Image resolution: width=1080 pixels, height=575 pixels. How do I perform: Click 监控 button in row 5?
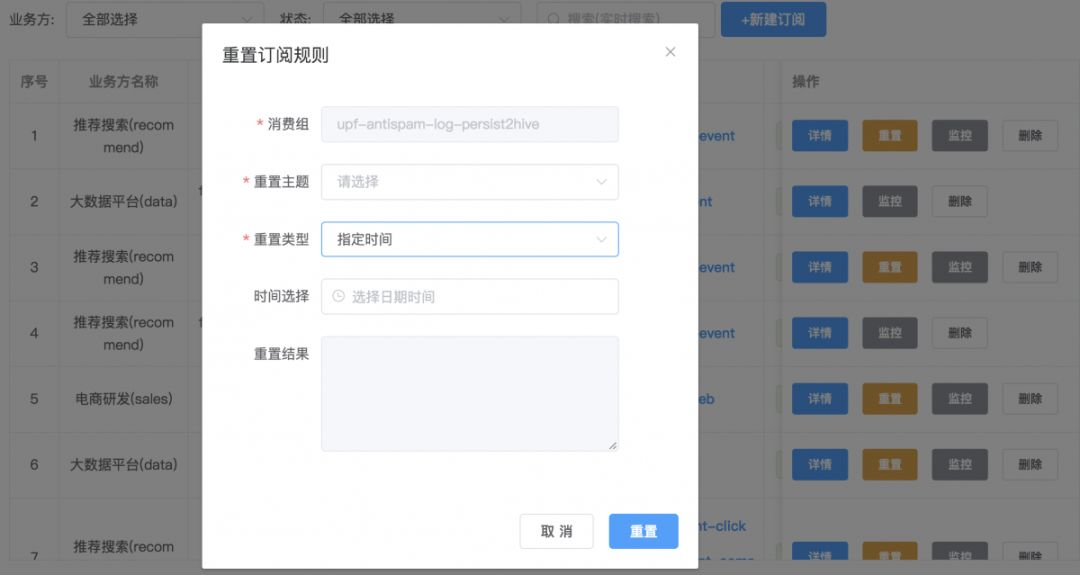point(959,399)
